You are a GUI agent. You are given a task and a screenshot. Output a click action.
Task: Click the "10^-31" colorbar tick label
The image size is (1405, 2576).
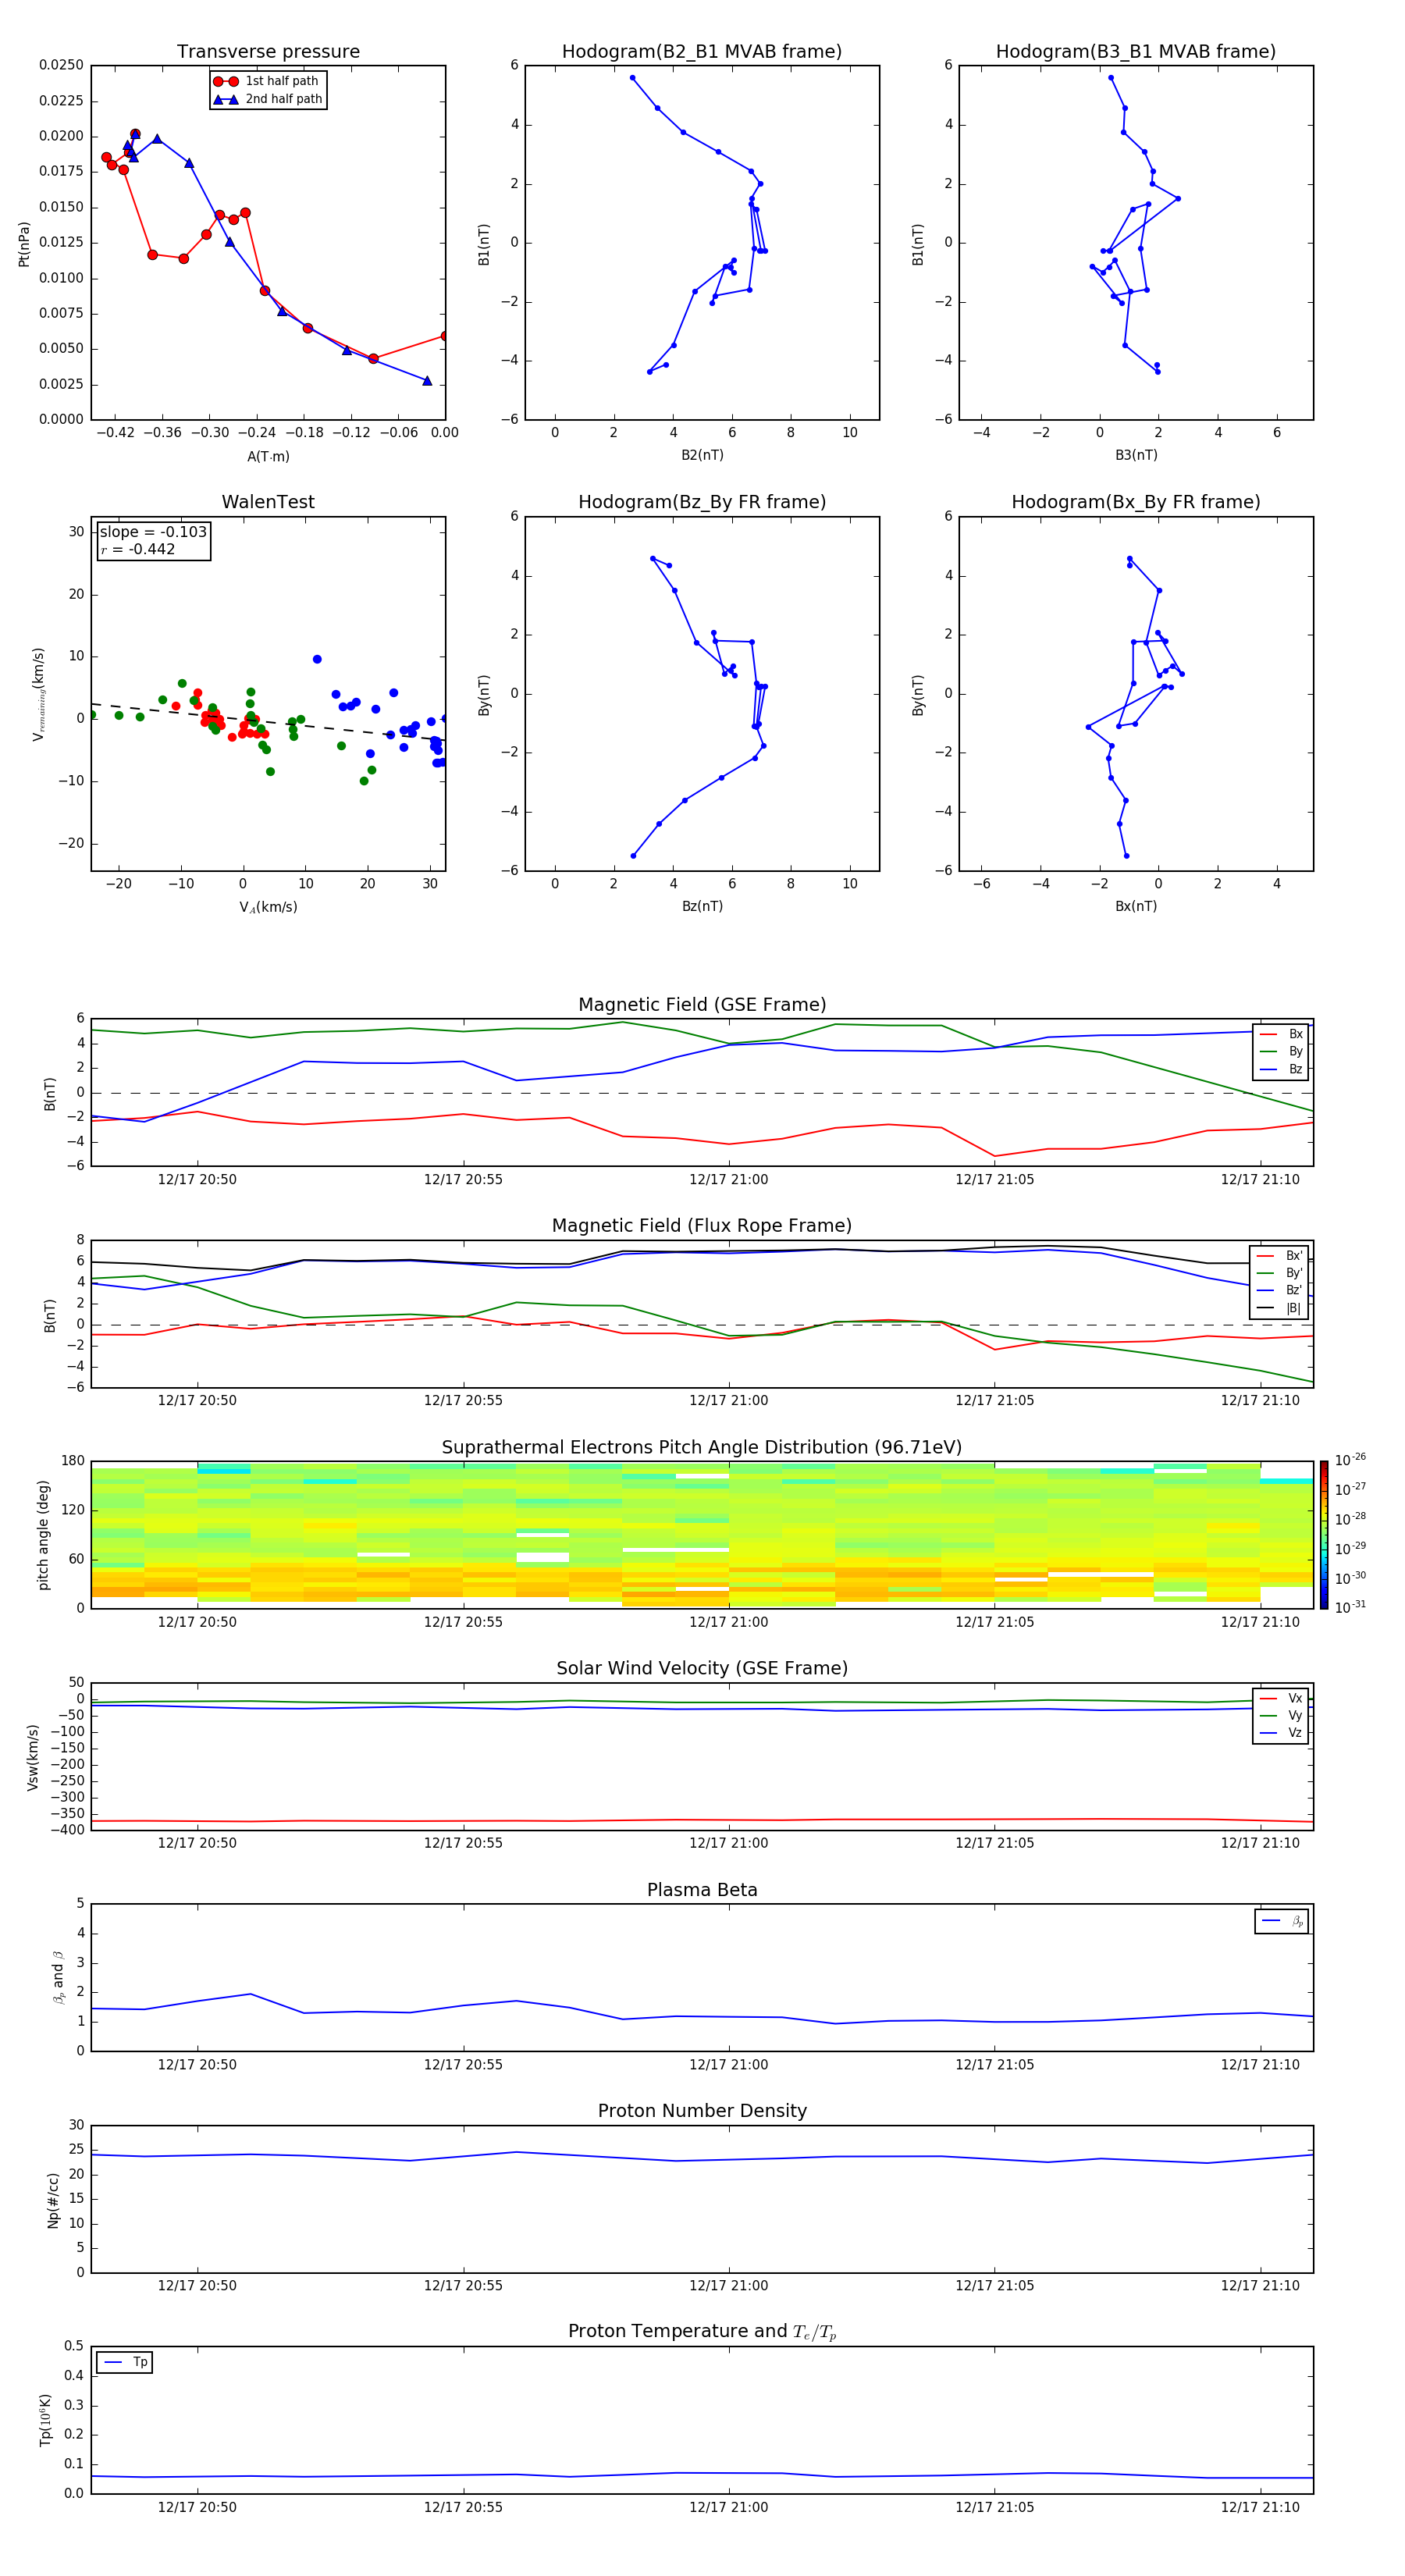(x=1350, y=1607)
